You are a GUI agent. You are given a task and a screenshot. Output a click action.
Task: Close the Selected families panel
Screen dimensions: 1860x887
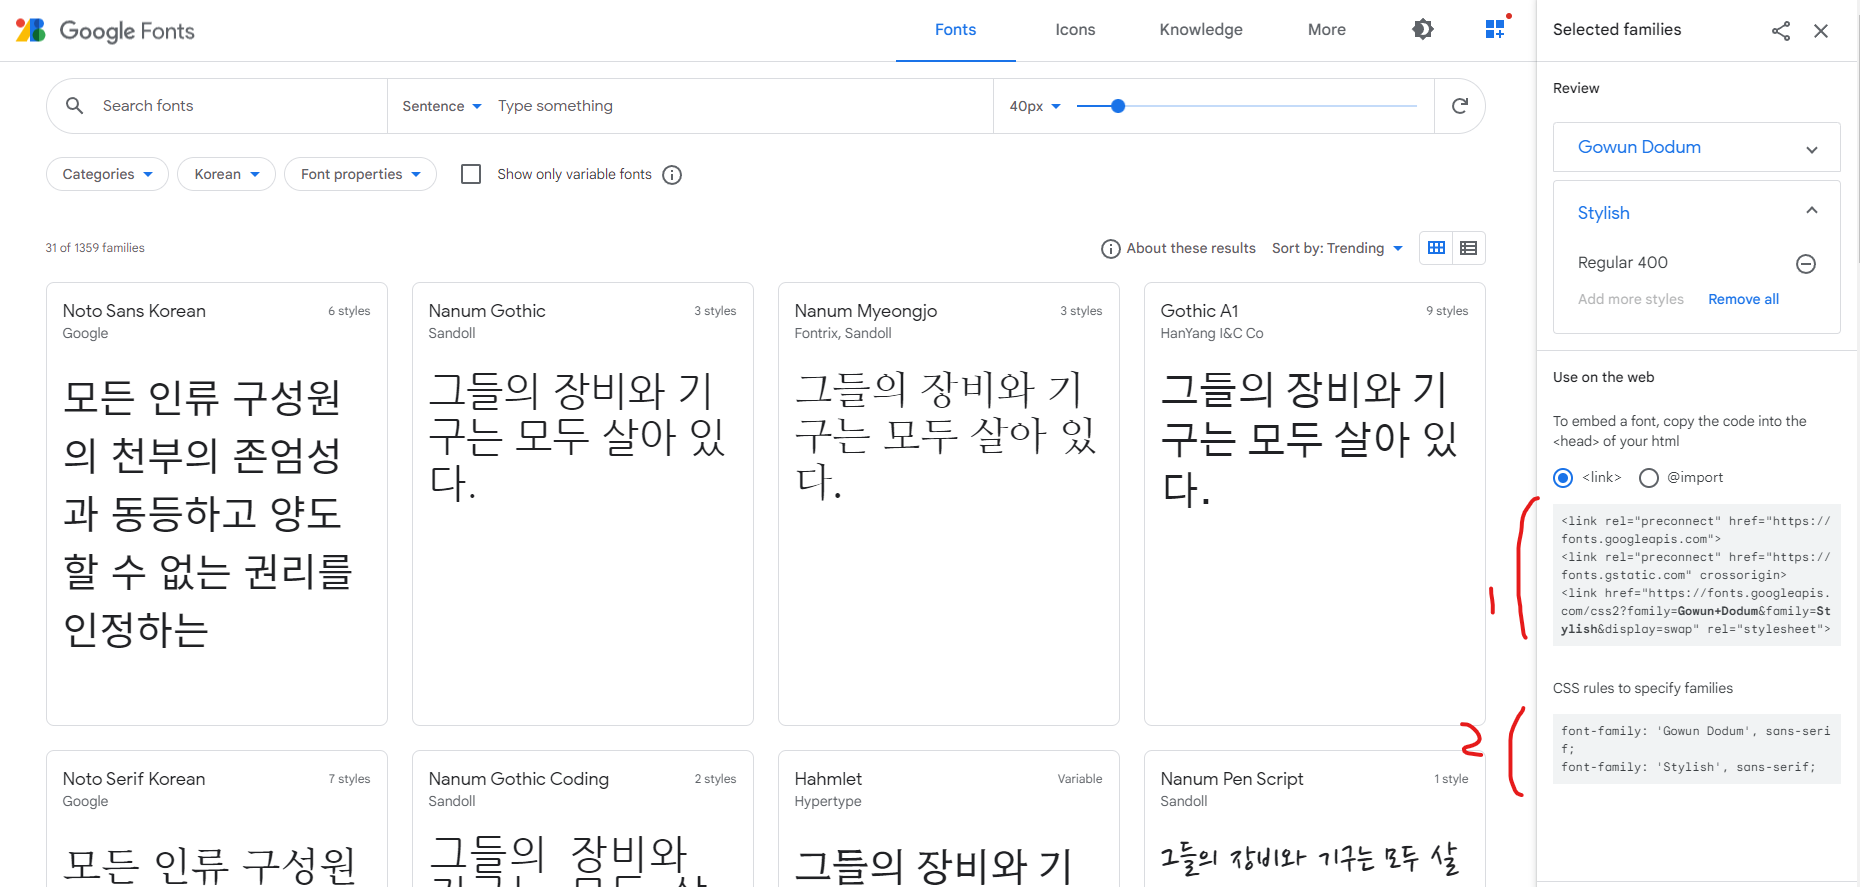(x=1821, y=31)
